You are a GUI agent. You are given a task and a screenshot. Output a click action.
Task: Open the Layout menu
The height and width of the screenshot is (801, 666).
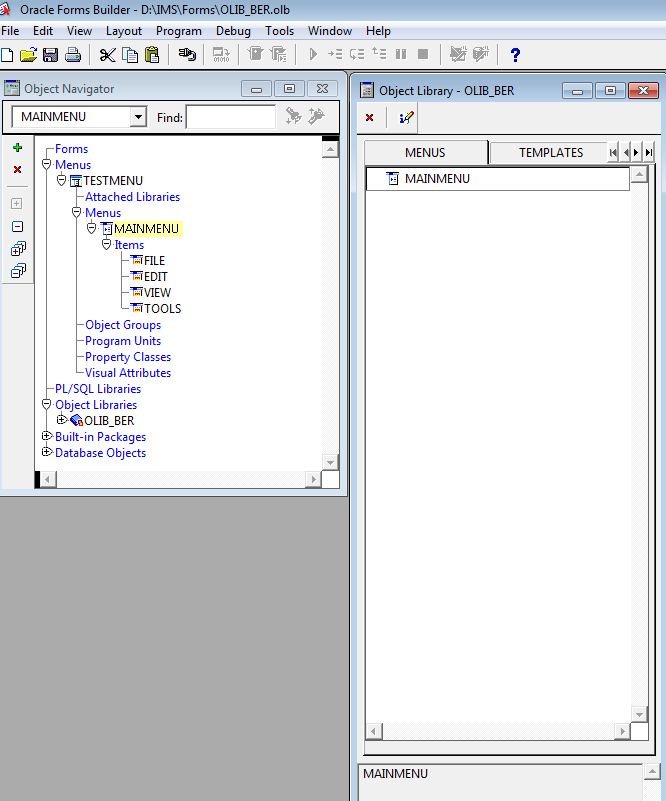[124, 31]
